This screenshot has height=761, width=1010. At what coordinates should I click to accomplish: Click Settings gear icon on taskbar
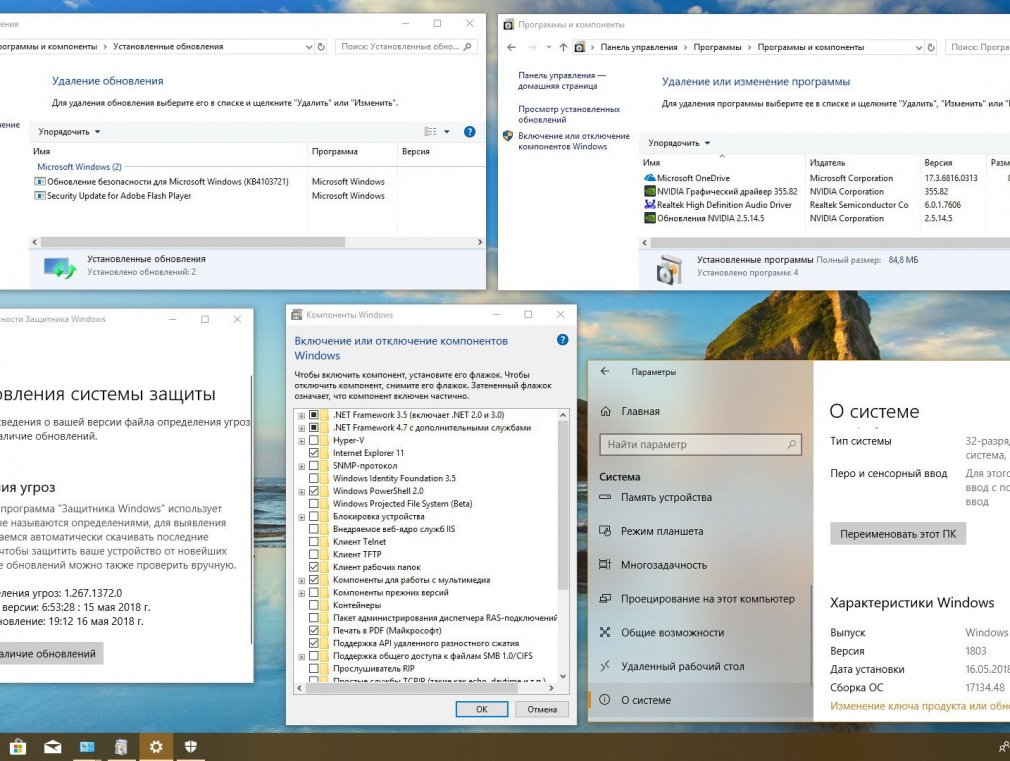click(156, 747)
